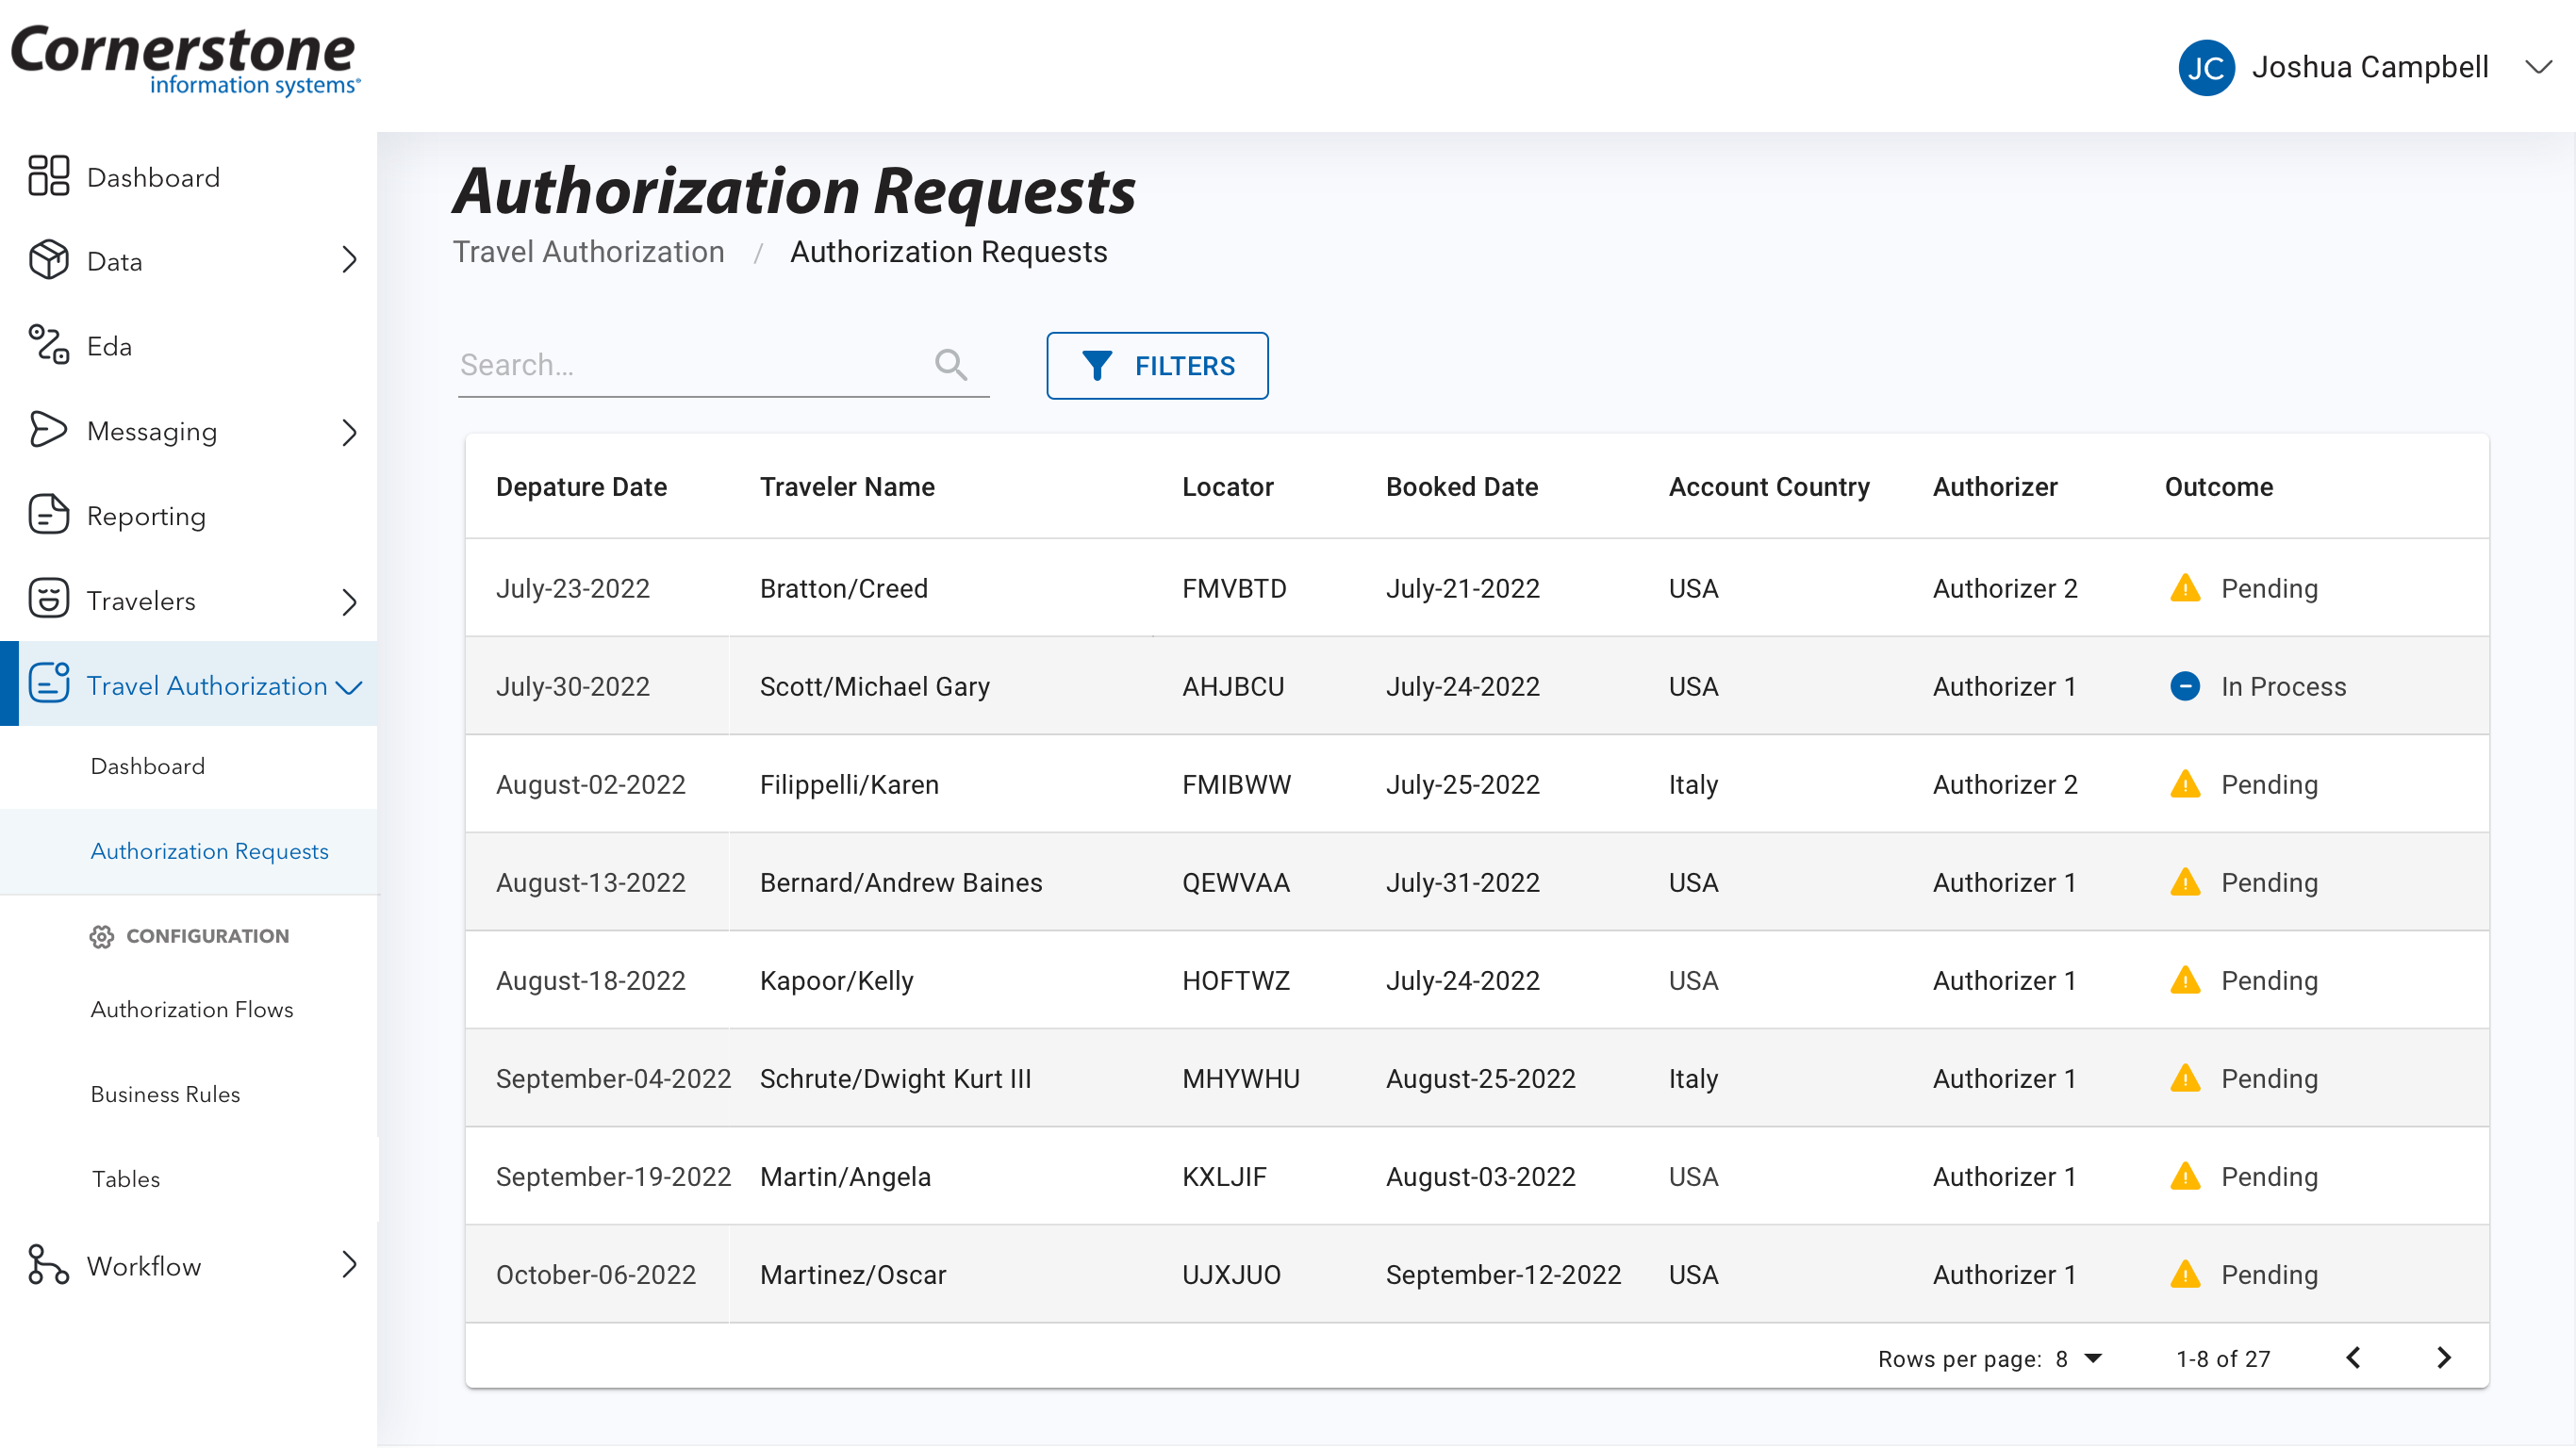Expand the Data menu chevron

(x=349, y=260)
